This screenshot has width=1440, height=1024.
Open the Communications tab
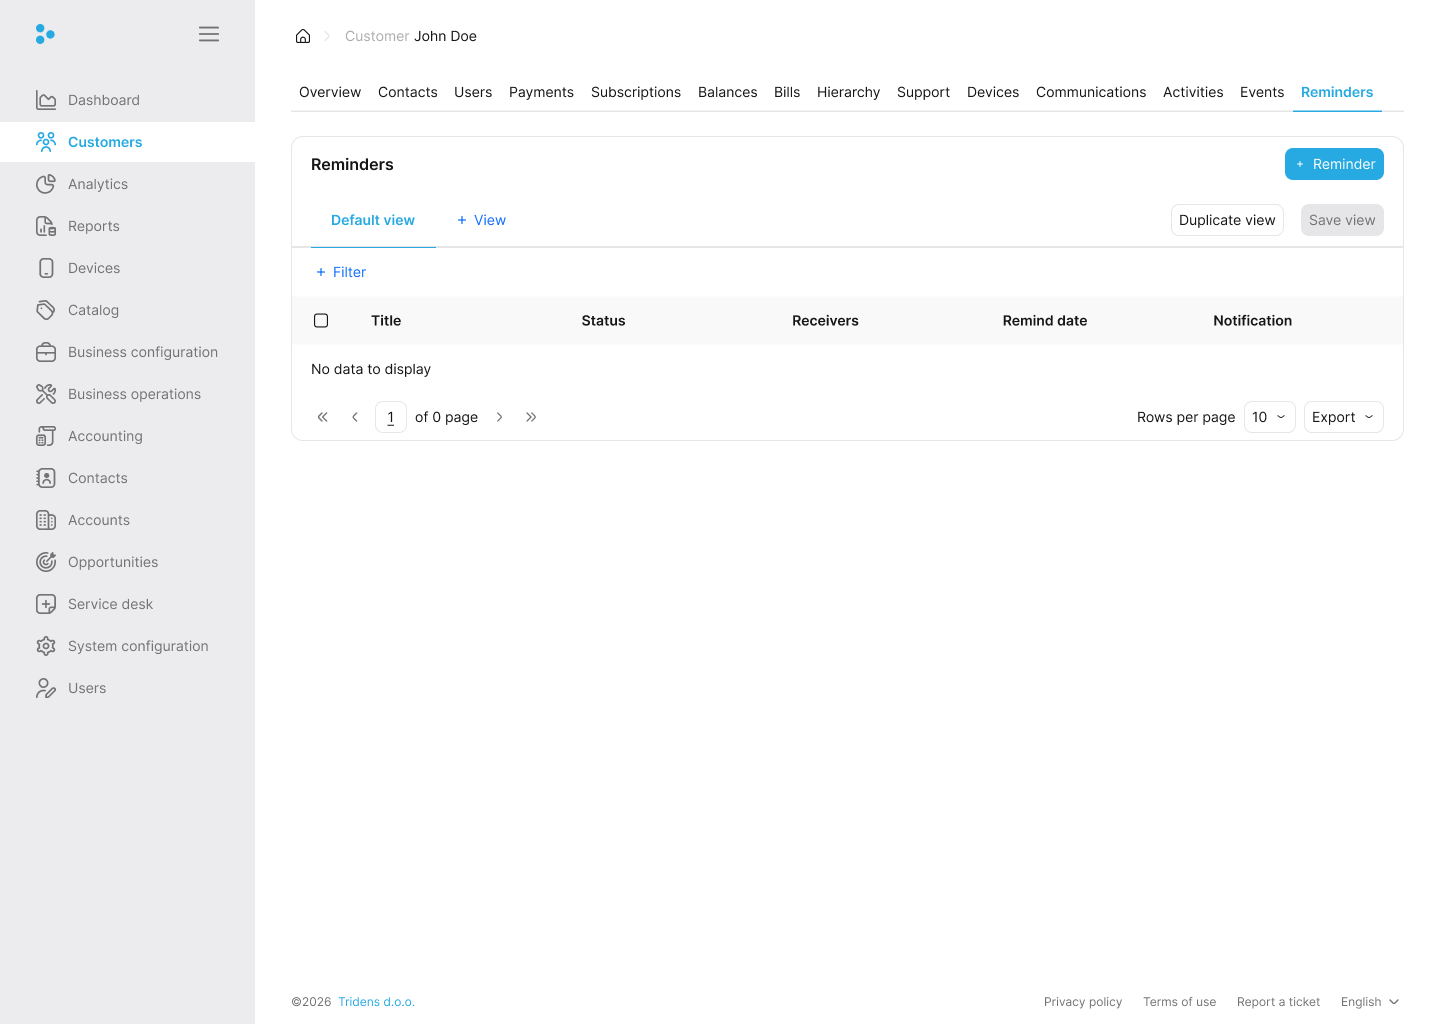(x=1091, y=92)
